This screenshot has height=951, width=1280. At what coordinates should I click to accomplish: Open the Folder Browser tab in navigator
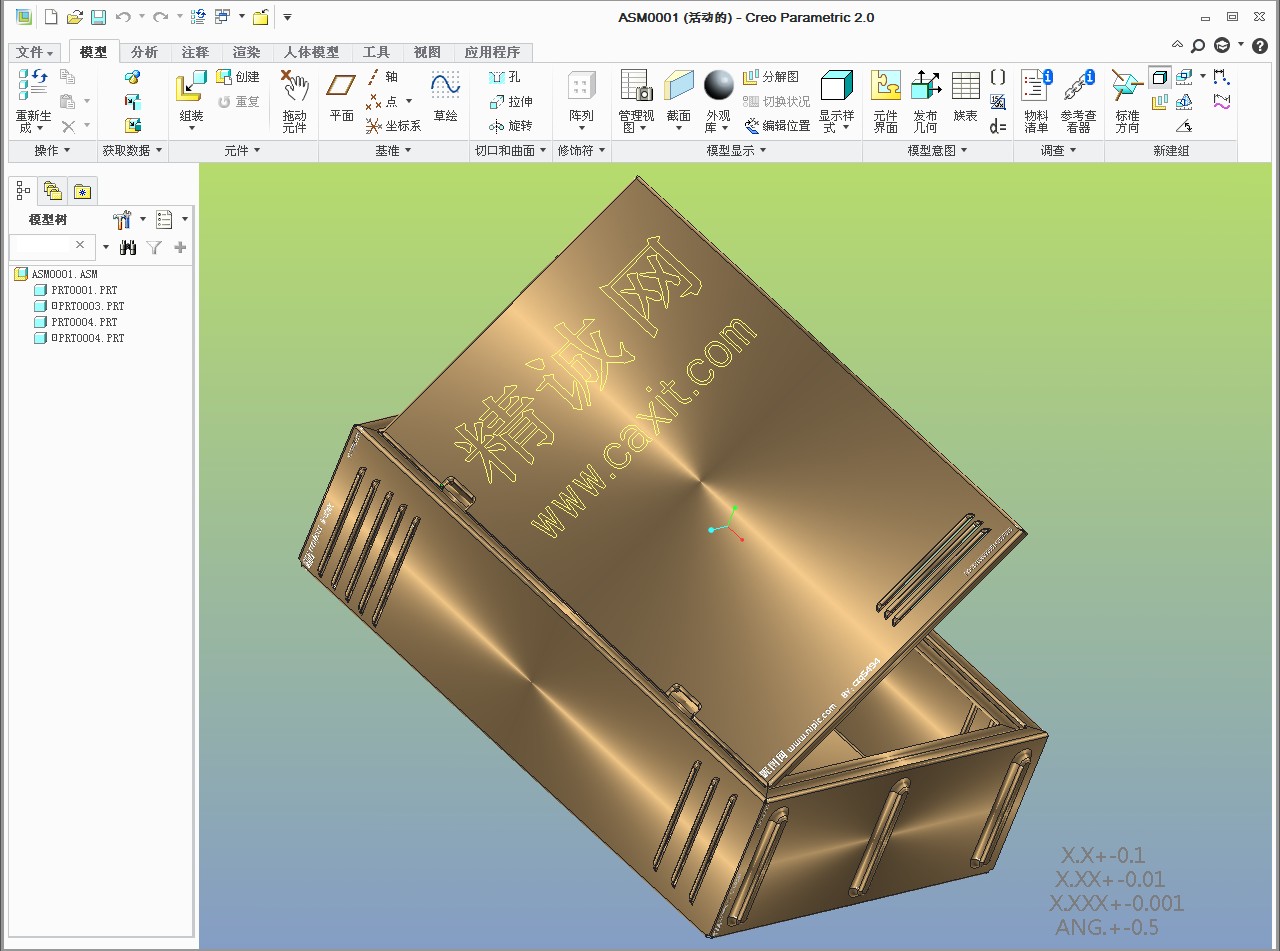pyautogui.click(x=53, y=190)
